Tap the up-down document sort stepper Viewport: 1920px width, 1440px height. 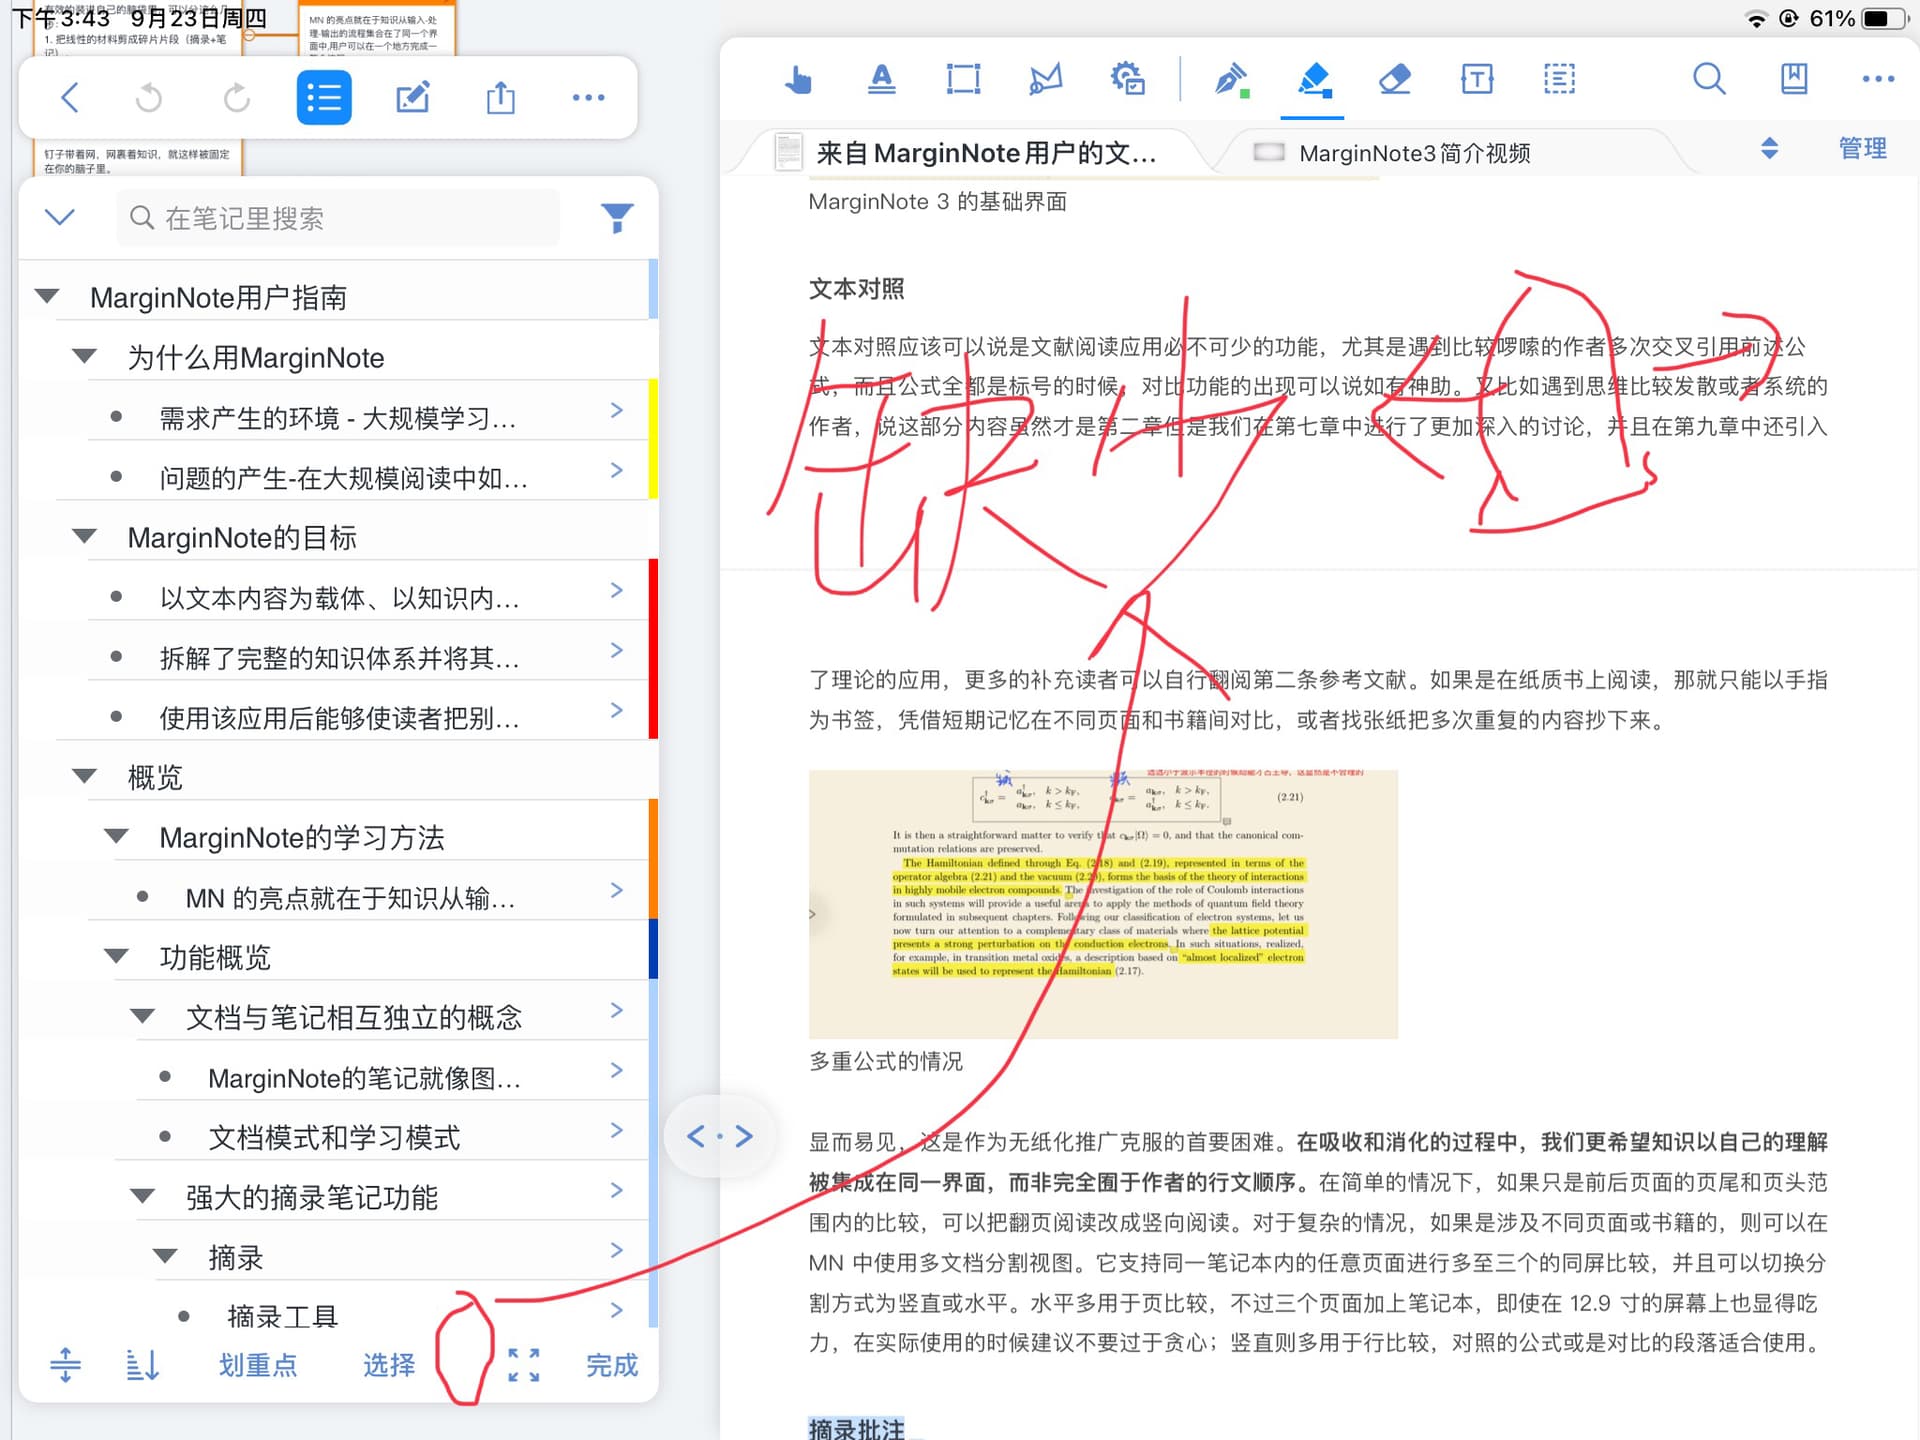point(1769,149)
